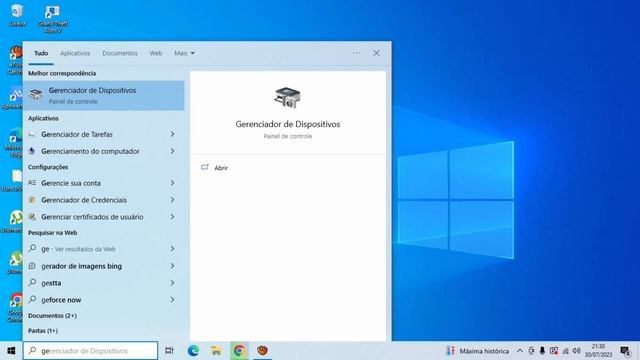Show hidden tray icons chevron

click(520, 351)
